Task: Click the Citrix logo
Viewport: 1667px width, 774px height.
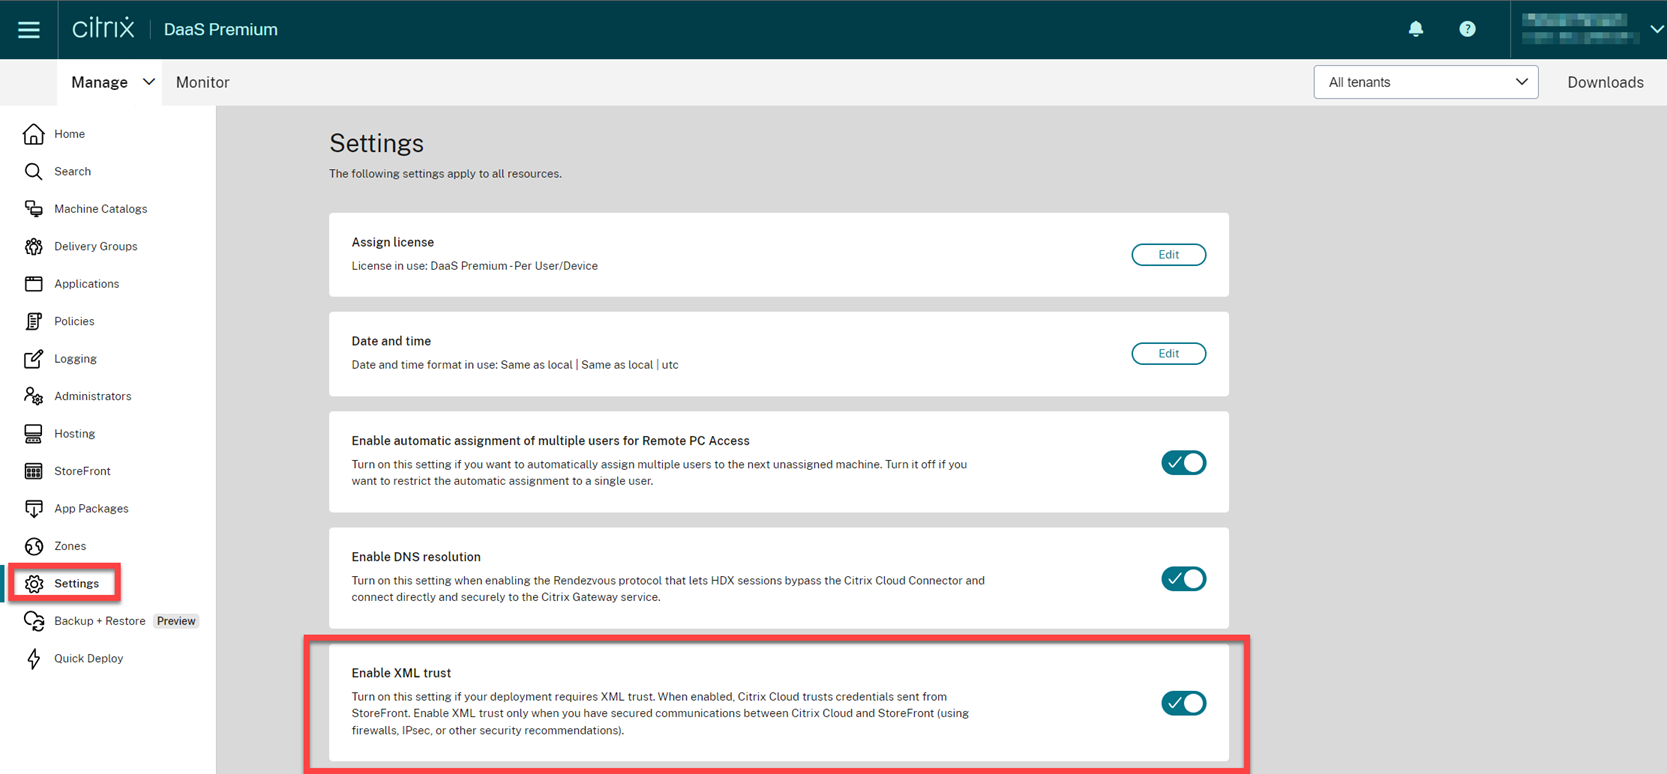Action: point(103,28)
